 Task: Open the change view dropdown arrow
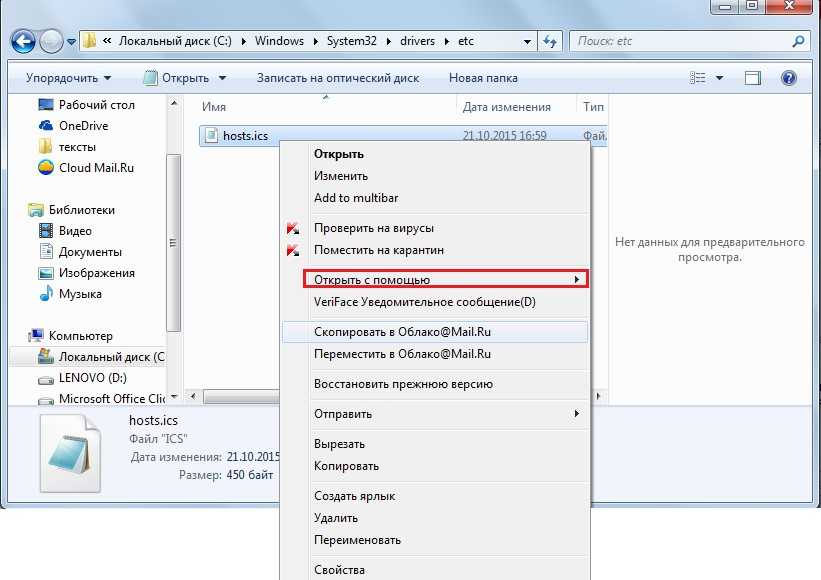click(x=722, y=78)
